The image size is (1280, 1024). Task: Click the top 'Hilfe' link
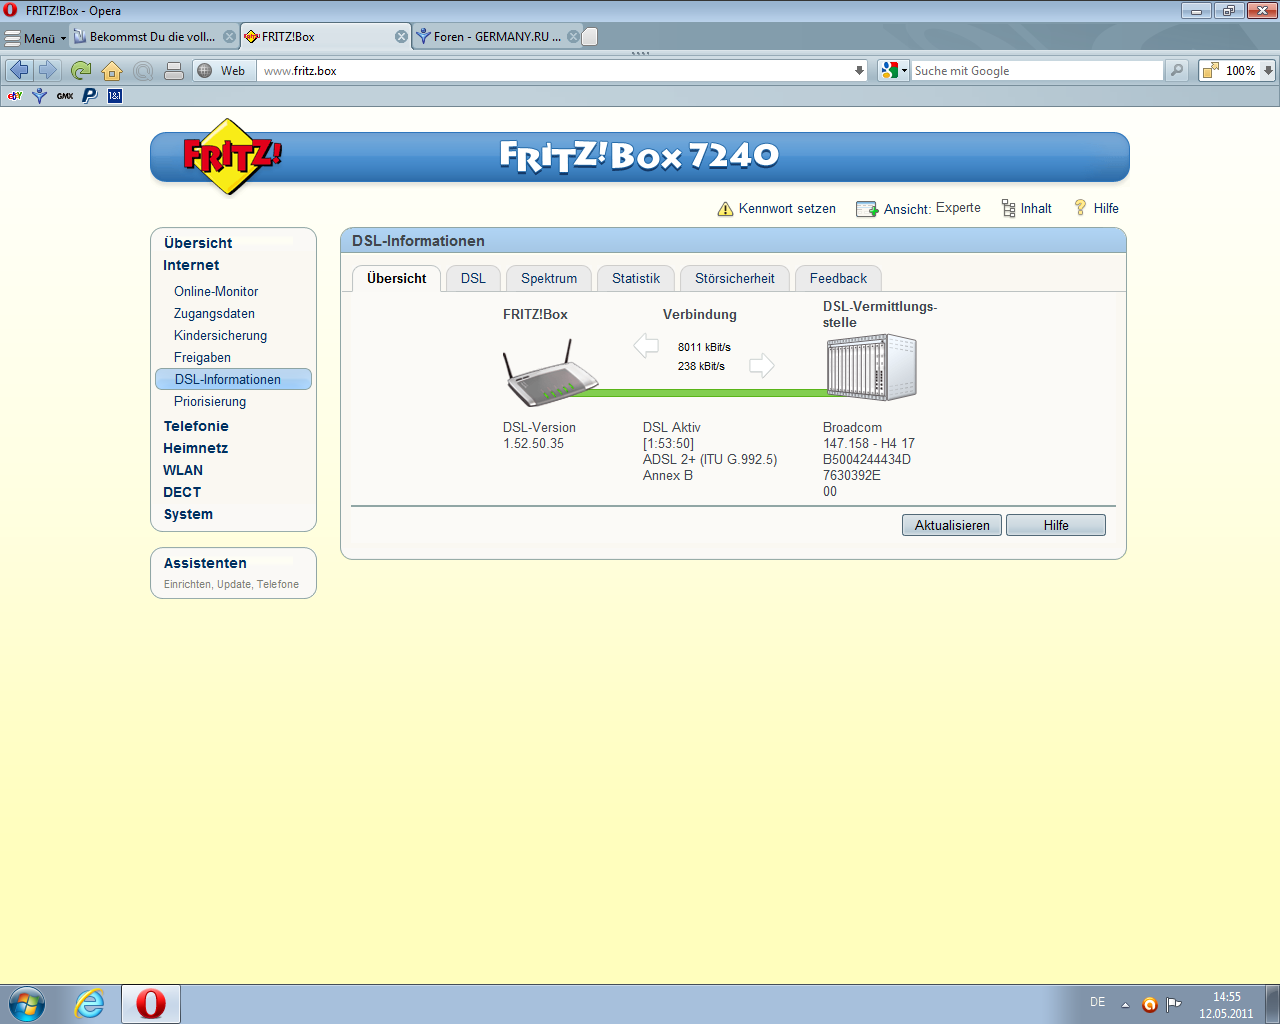pyautogui.click(x=1106, y=209)
